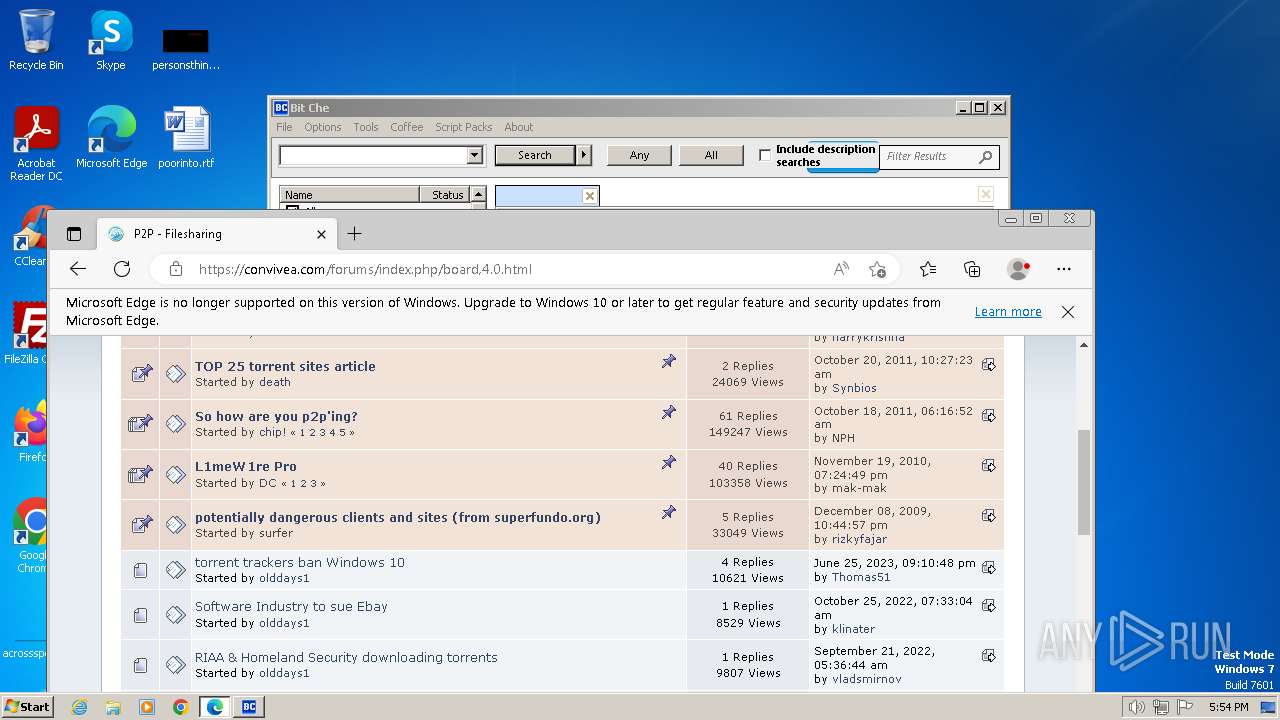The height and width of the screenshot is (720, 1280).
Task: Click Name column header in Bit Che
Action: (x=350, y=195)
